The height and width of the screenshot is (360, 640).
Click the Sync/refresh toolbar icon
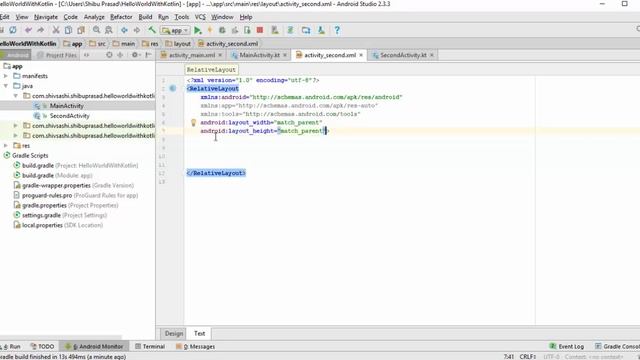pyautogui.click(x=13, y=30)
